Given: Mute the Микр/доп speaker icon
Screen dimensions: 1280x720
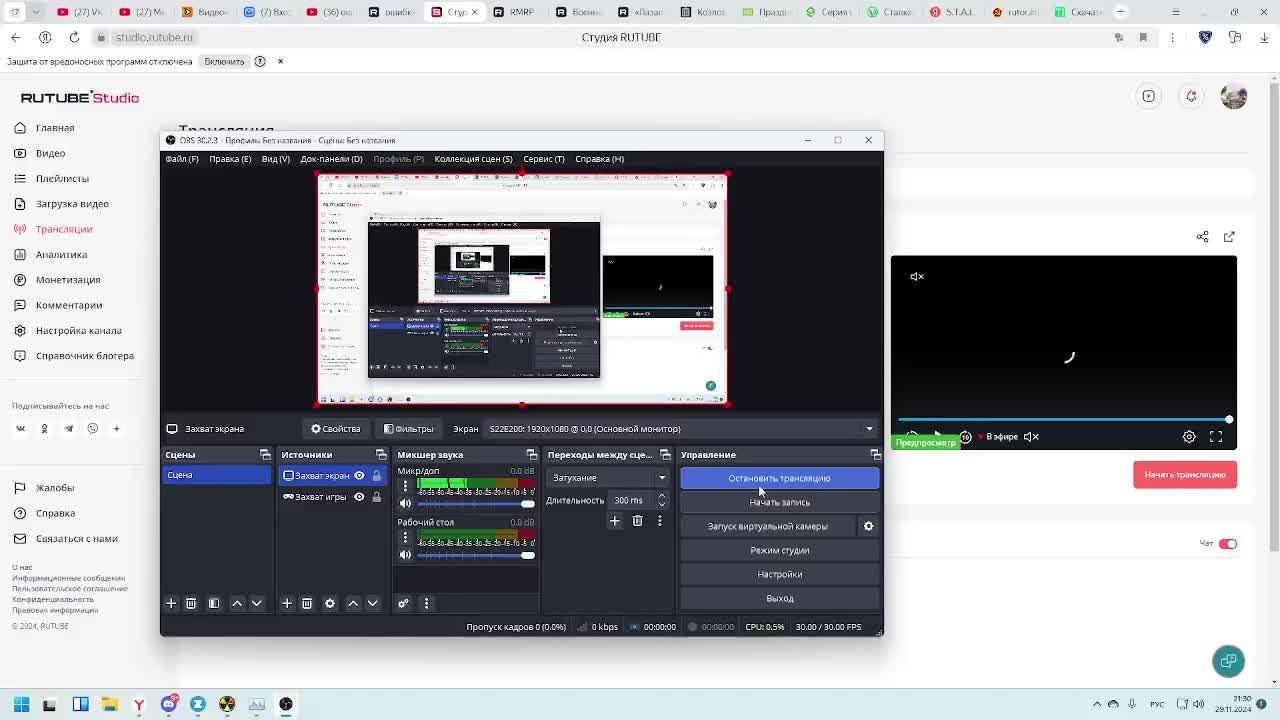Looking at the screenshot, I should [x=405, y=503].
